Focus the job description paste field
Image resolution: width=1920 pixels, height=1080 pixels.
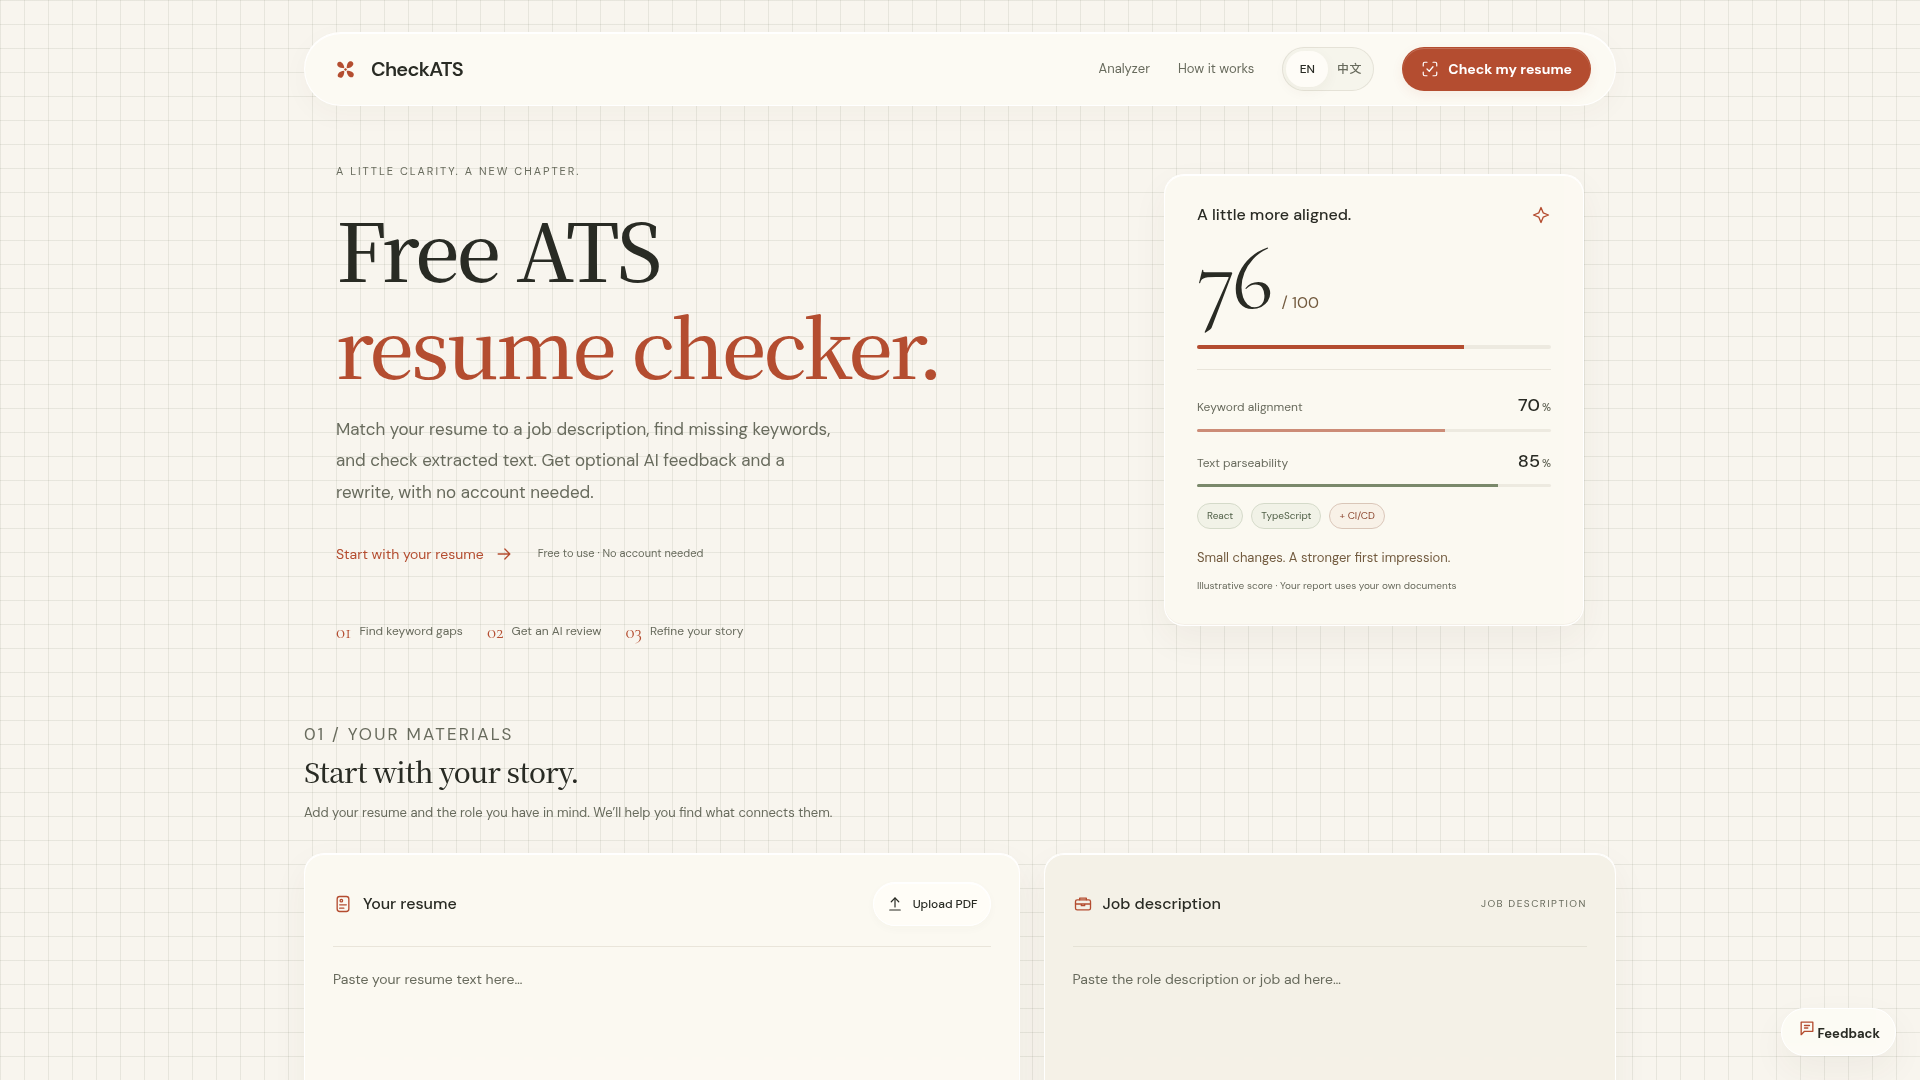tap(1330, 1020)
